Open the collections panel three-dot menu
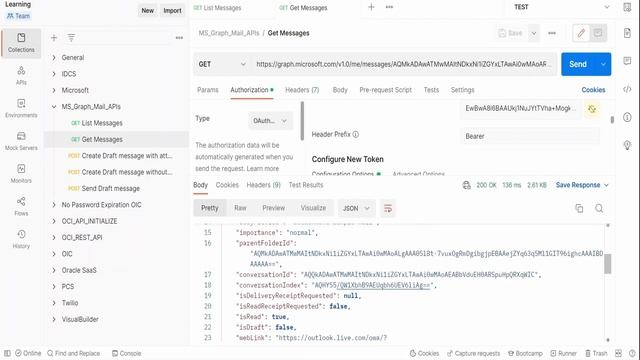The width and height of the screenshot is (640, 360). pos(179,38)
